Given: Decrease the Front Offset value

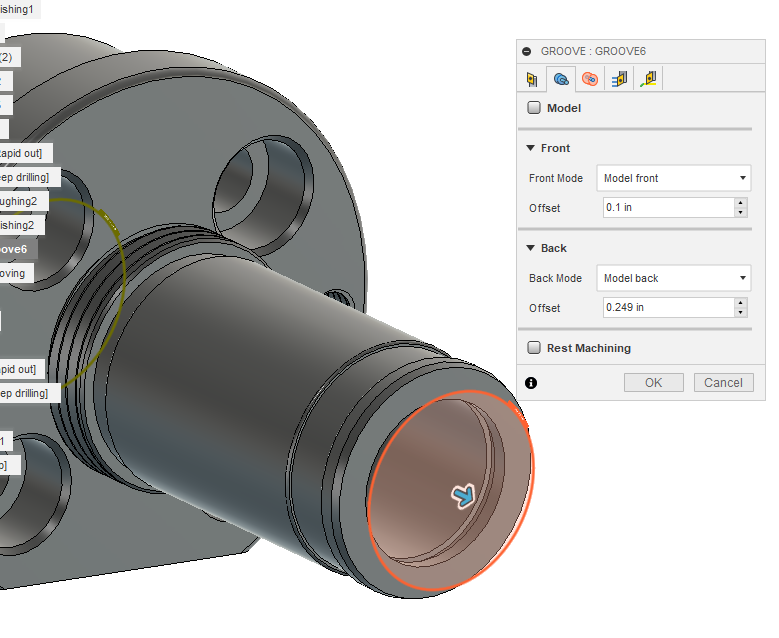Looking at the screenshot, I should [741, 213].
